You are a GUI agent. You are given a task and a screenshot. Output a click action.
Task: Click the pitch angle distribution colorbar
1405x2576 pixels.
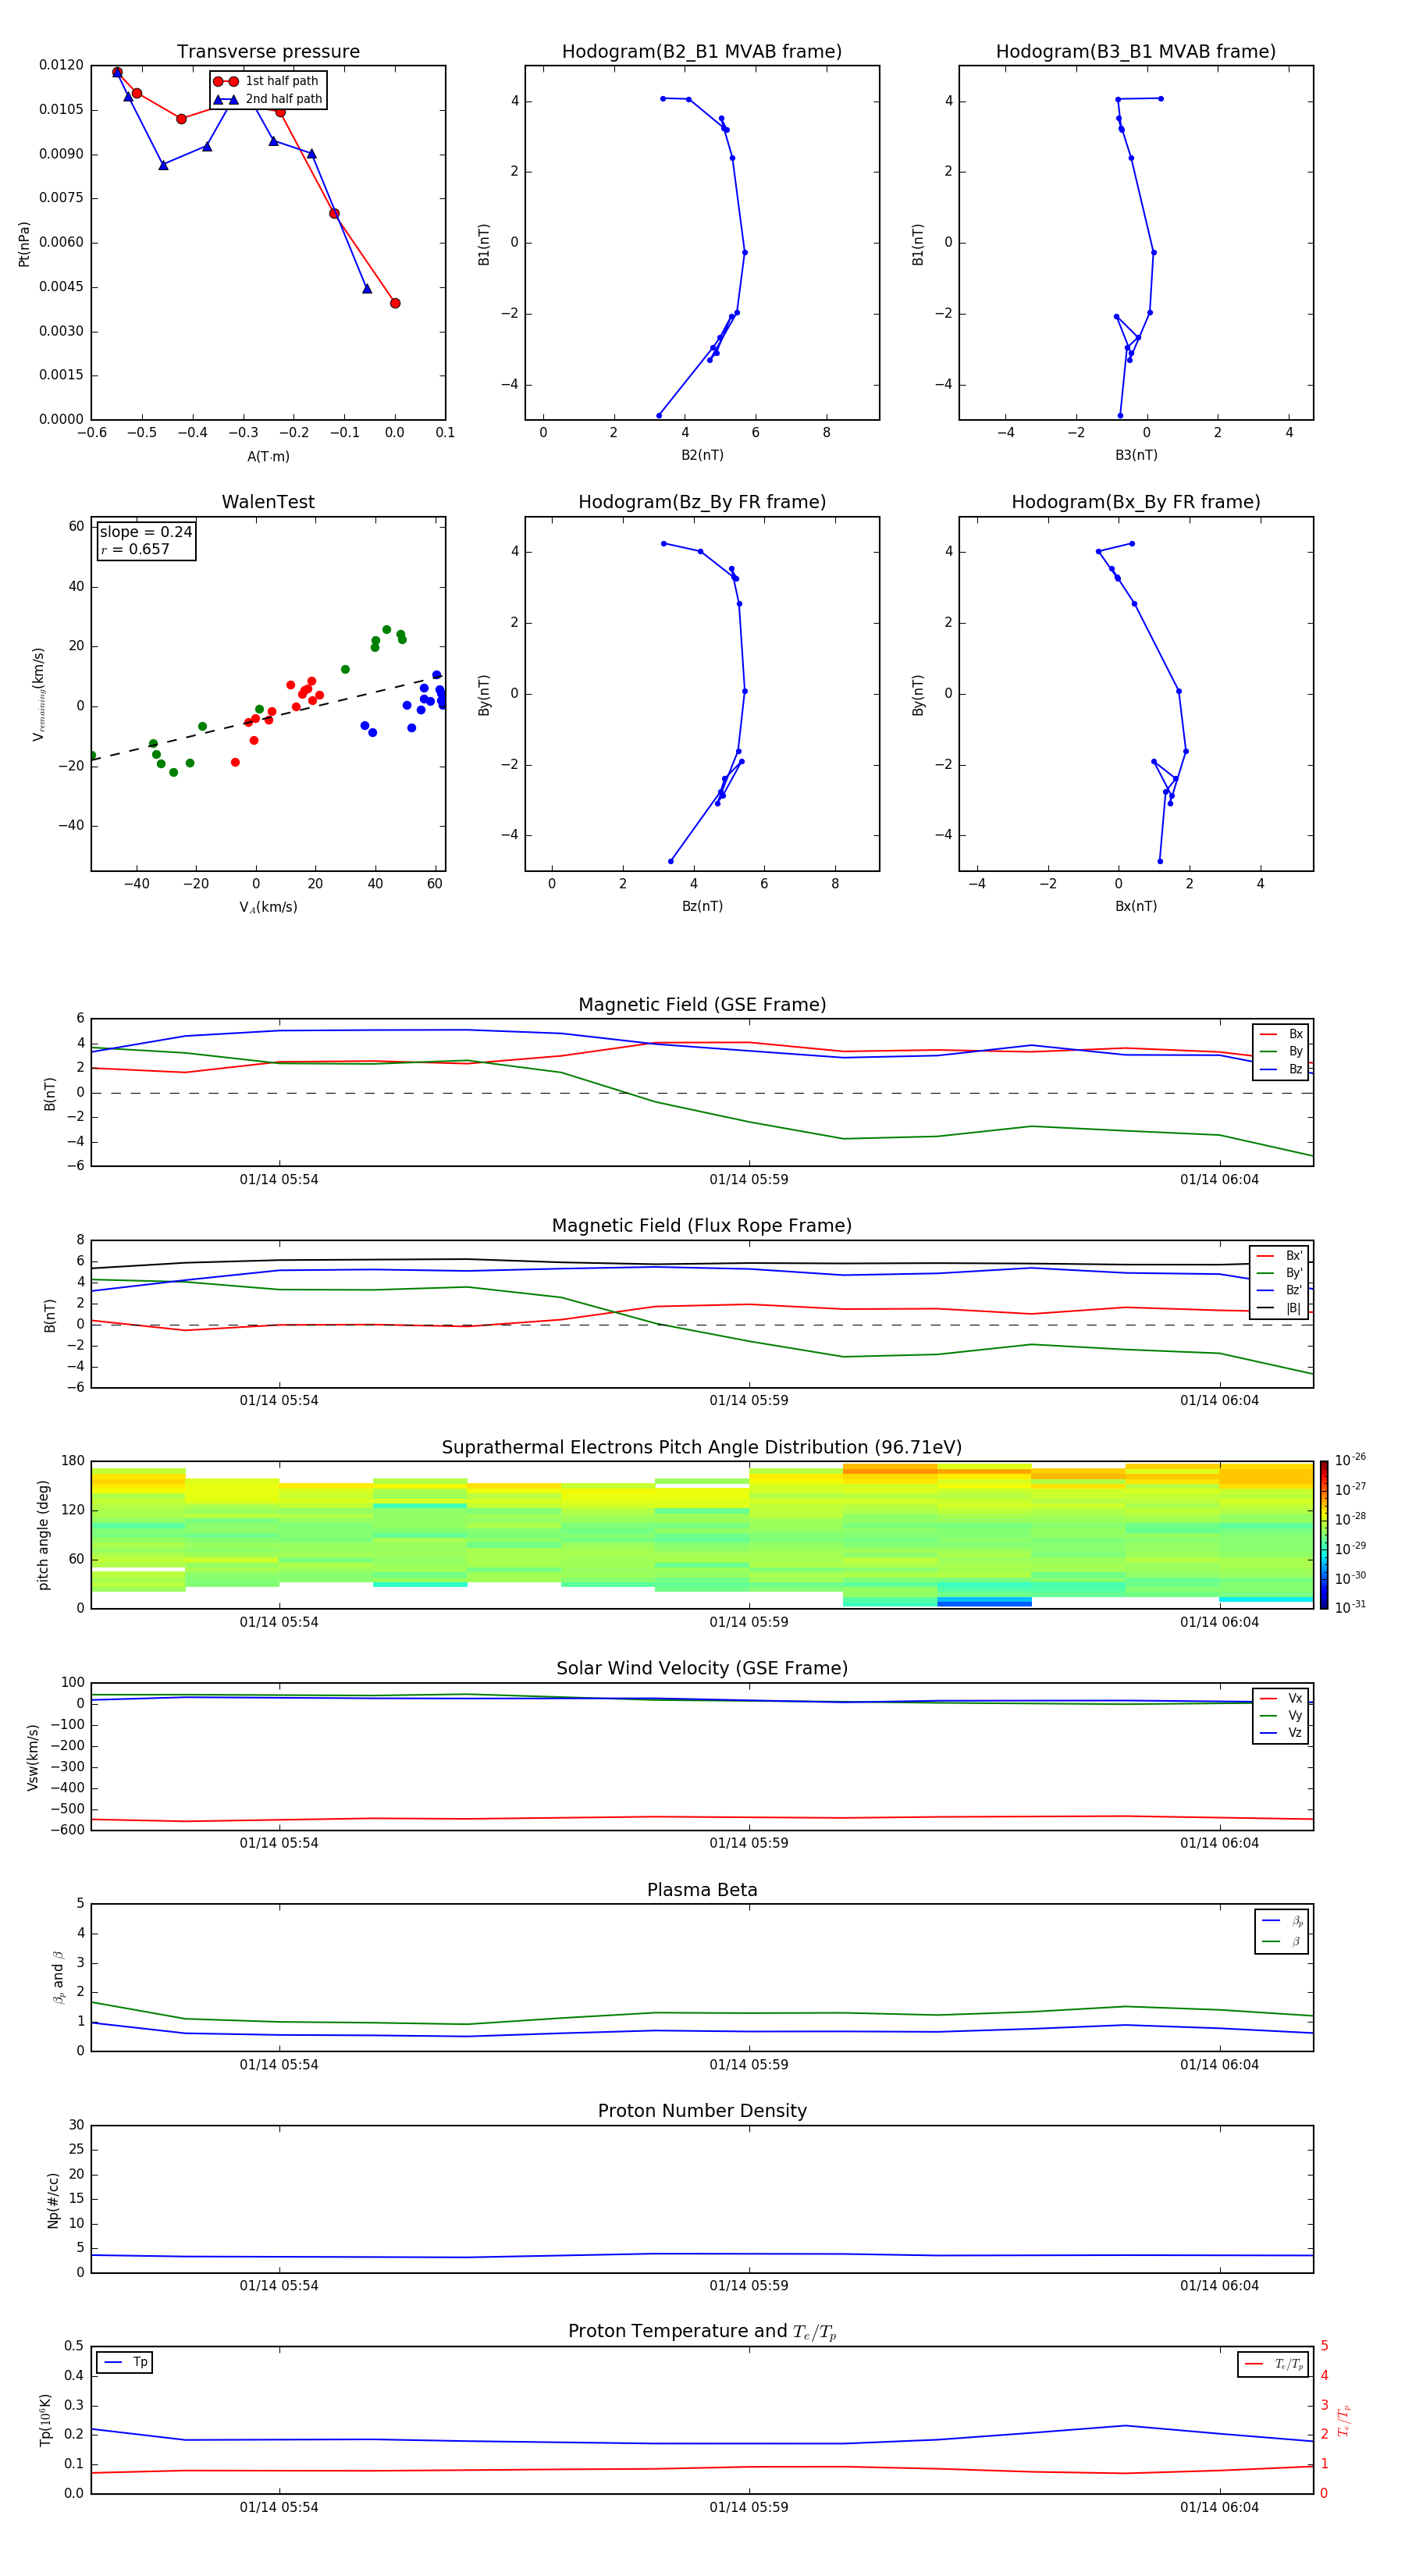pyautogui.click(x=1324, y=1535)
